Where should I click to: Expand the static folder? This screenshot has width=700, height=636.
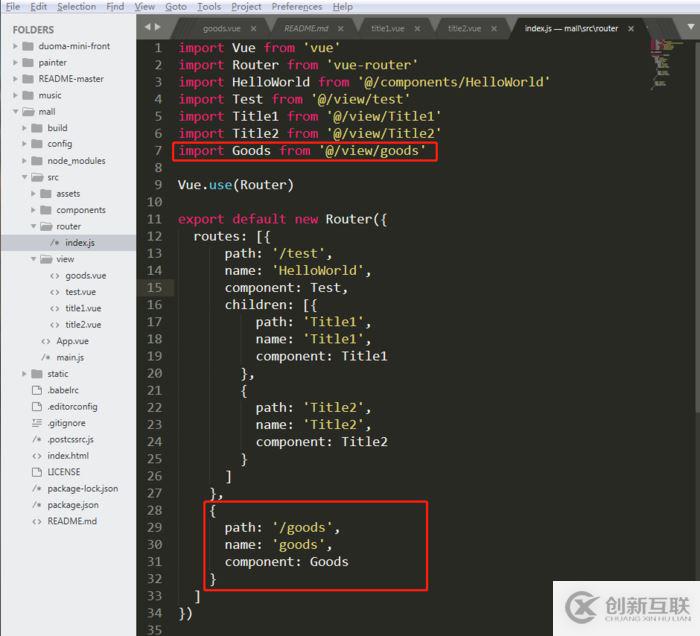pyautogui.click(x=24, y=374)
